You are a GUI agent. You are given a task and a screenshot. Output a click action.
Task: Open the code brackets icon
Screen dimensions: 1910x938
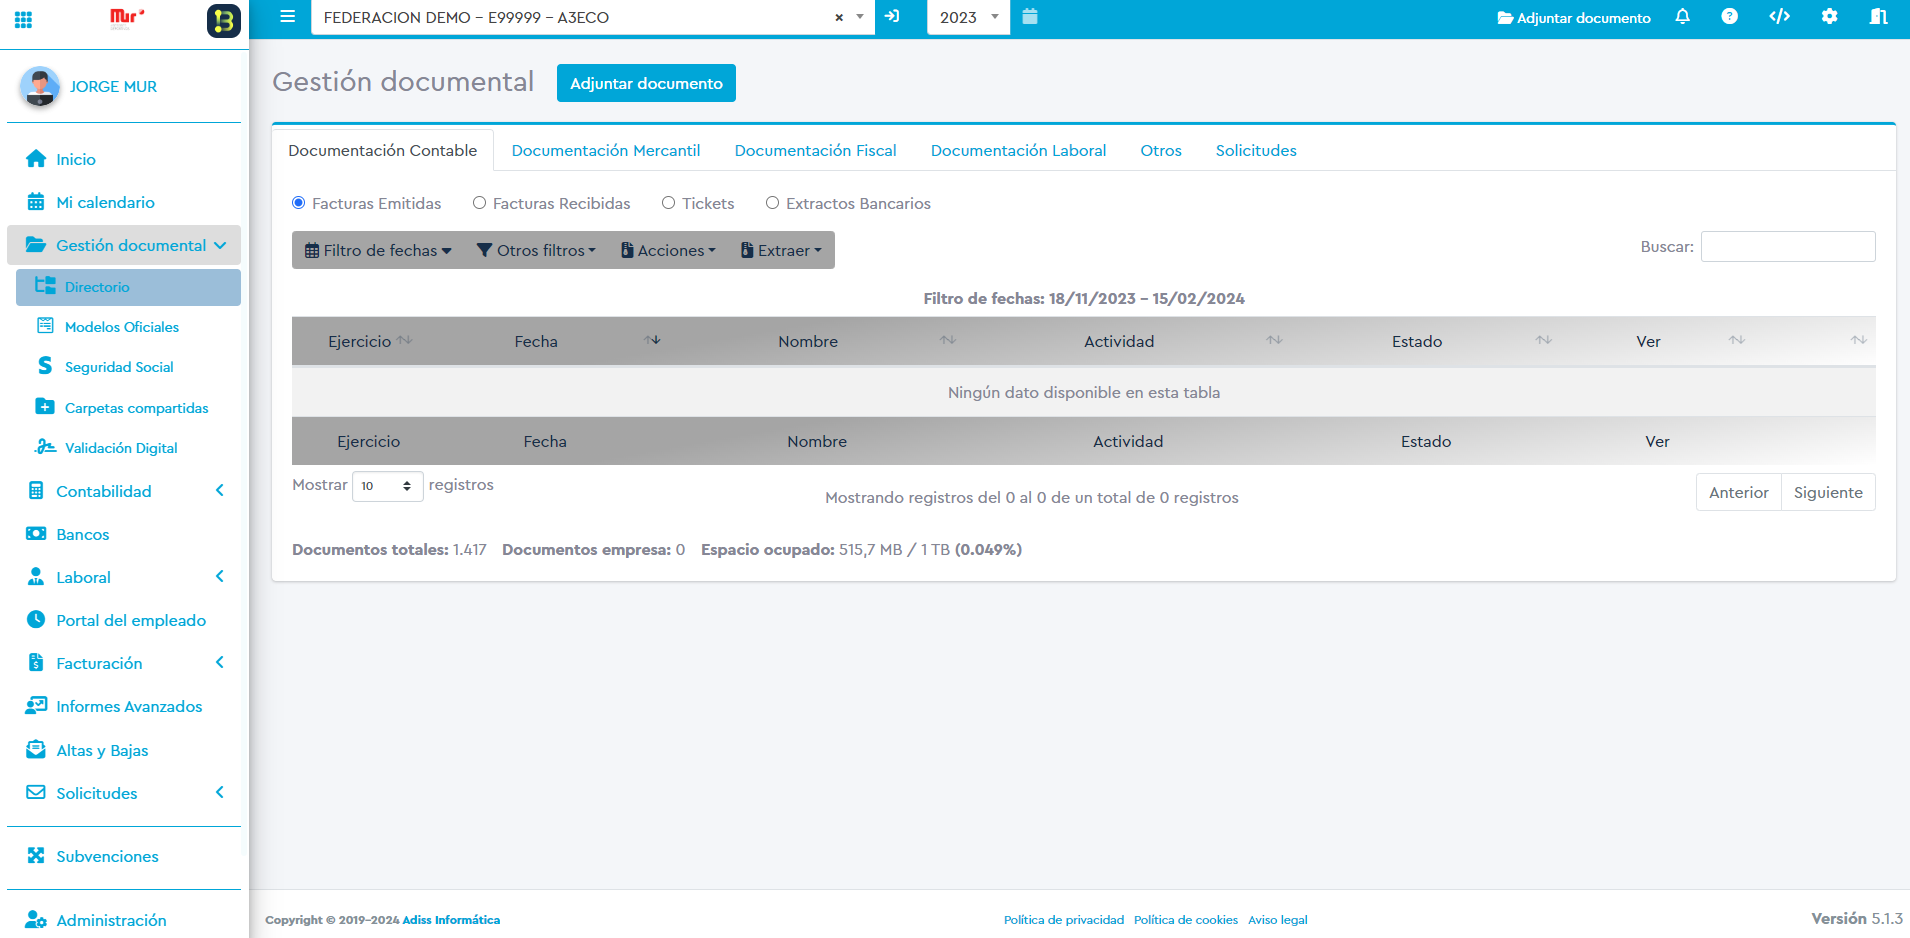tap(1779, 17)
